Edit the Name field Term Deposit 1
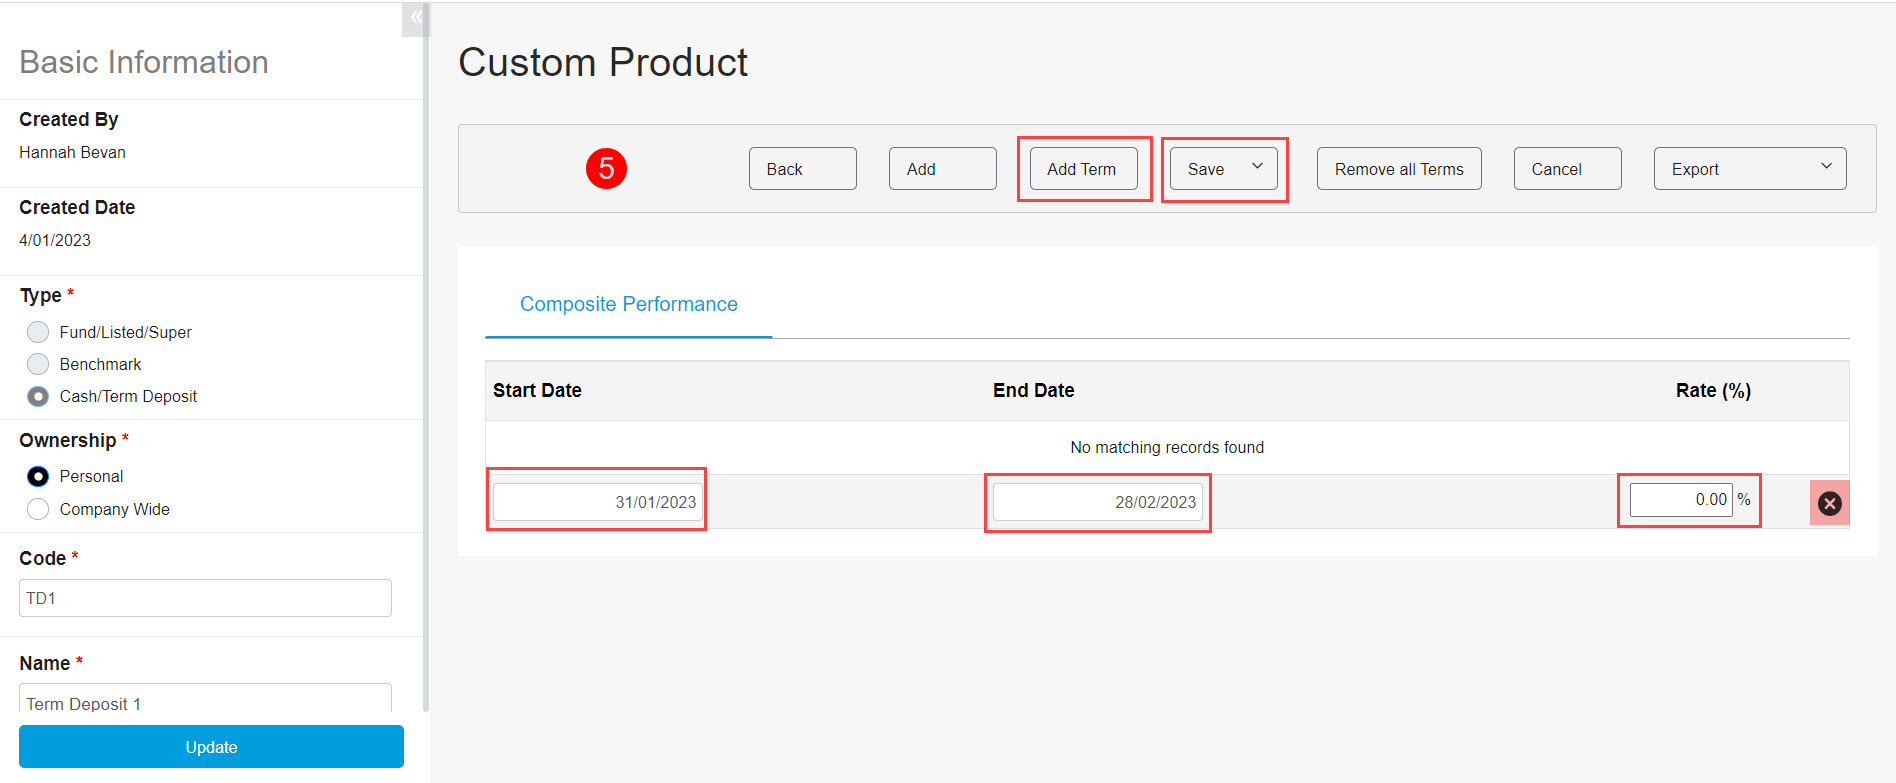The width and height of the screenshot is (1896, 783). [205, 699]
